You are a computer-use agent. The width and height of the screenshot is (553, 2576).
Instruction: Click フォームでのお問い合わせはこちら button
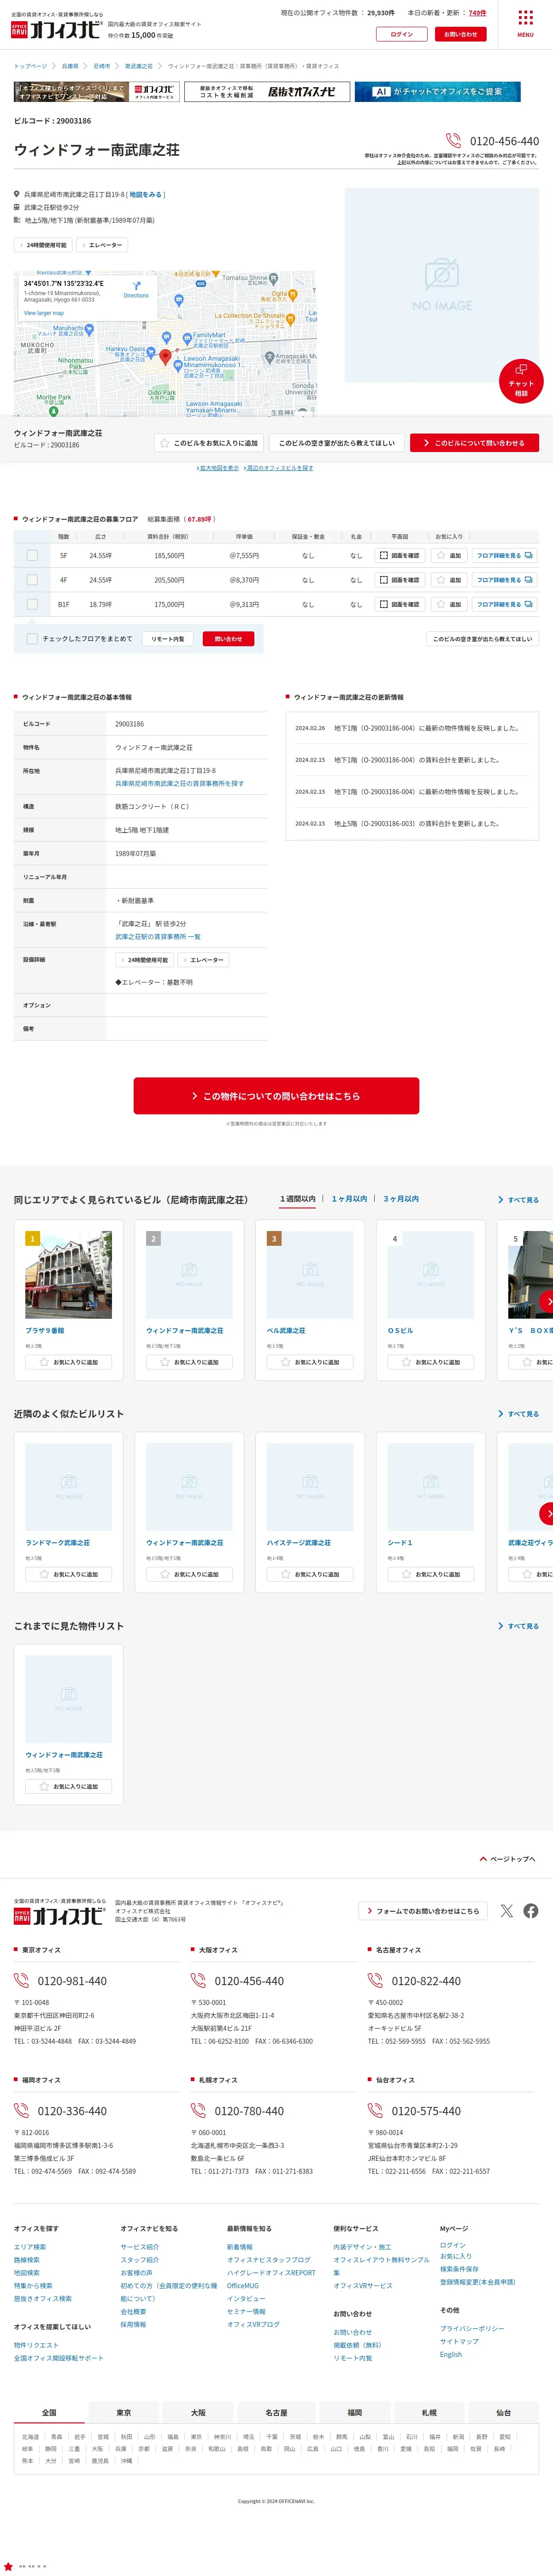pyautogui.click(x=423, y=1911)
